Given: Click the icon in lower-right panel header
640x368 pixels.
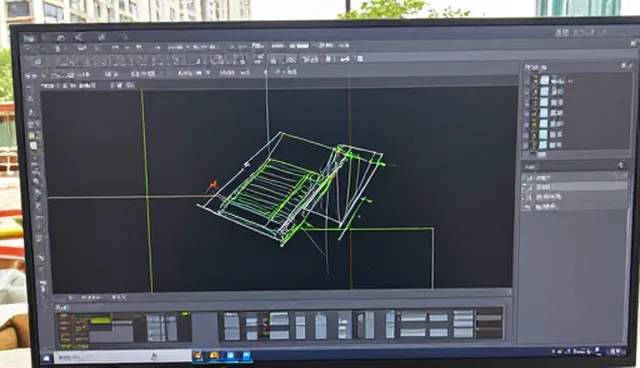Looking at the screenshot, I should pyautogui.click(x=621, y=165).
